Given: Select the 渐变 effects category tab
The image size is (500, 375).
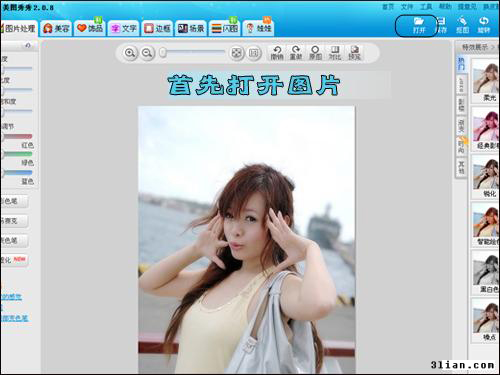Looking at the screenshot, I should (461, 126).
